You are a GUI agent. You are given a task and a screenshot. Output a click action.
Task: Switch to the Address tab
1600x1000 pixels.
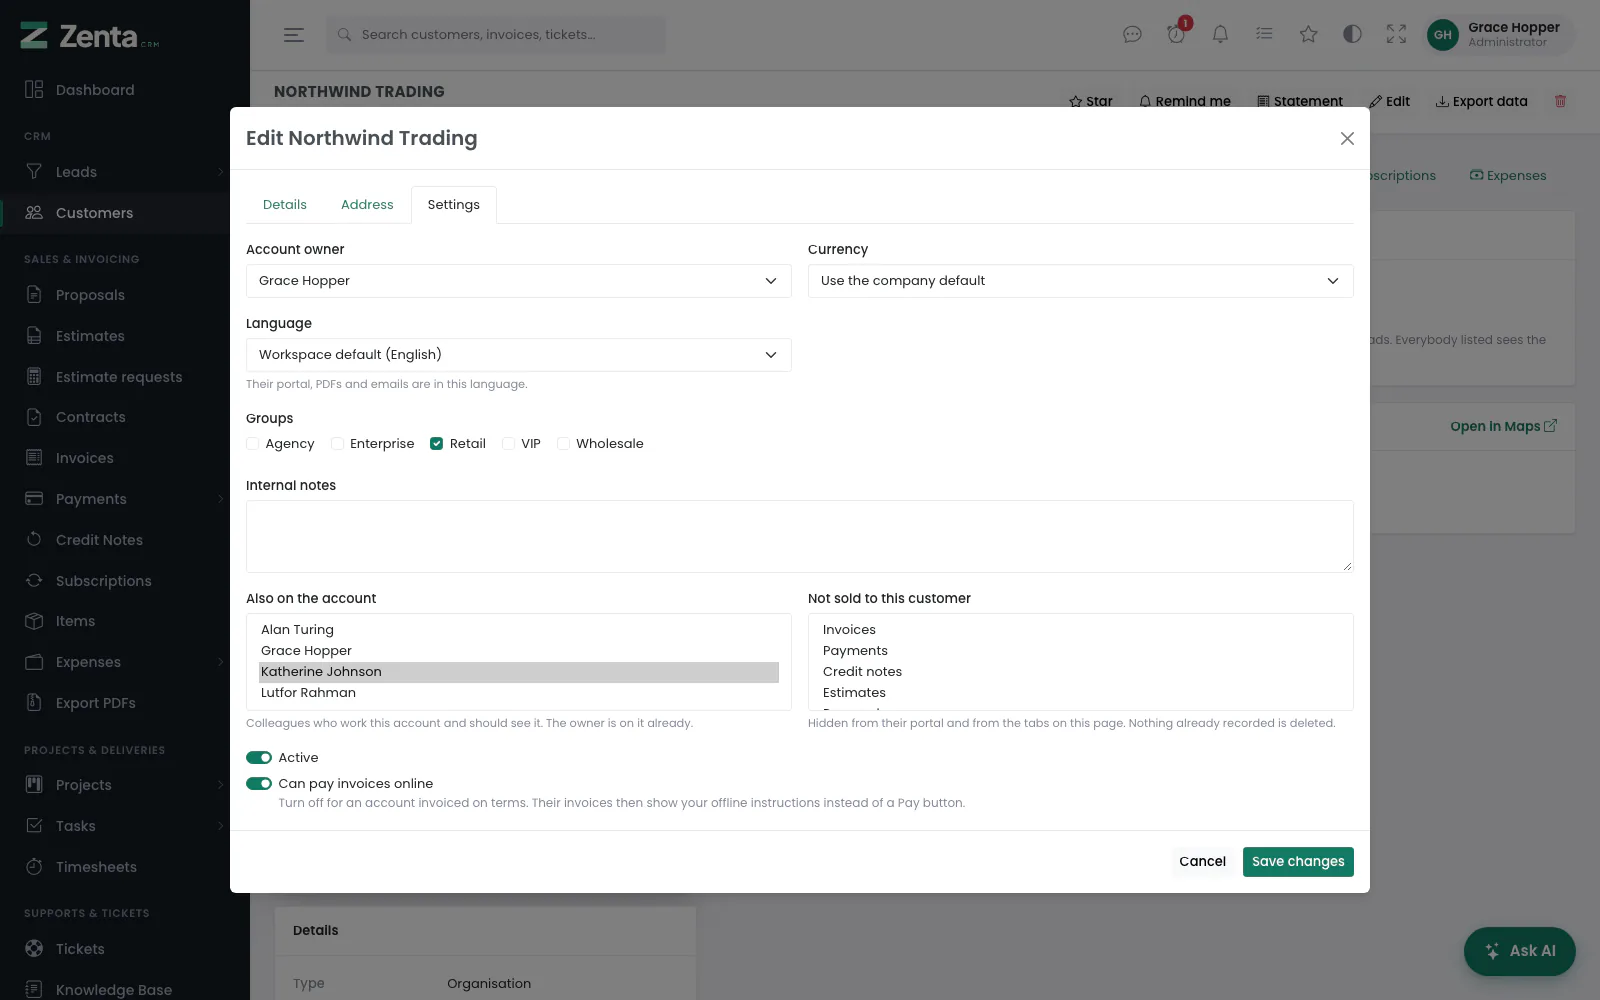367,205
